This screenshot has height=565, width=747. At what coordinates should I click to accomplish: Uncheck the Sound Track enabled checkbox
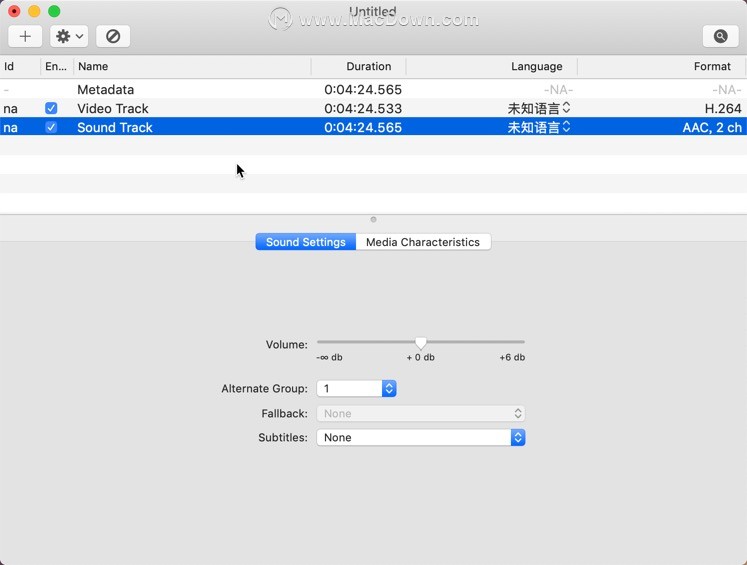pyautogui.click(x=51, y=127)
